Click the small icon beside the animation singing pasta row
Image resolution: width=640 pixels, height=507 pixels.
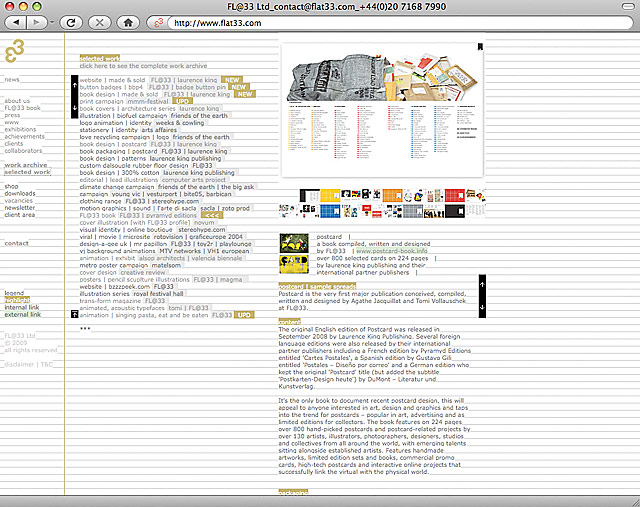tap(74, 314)
